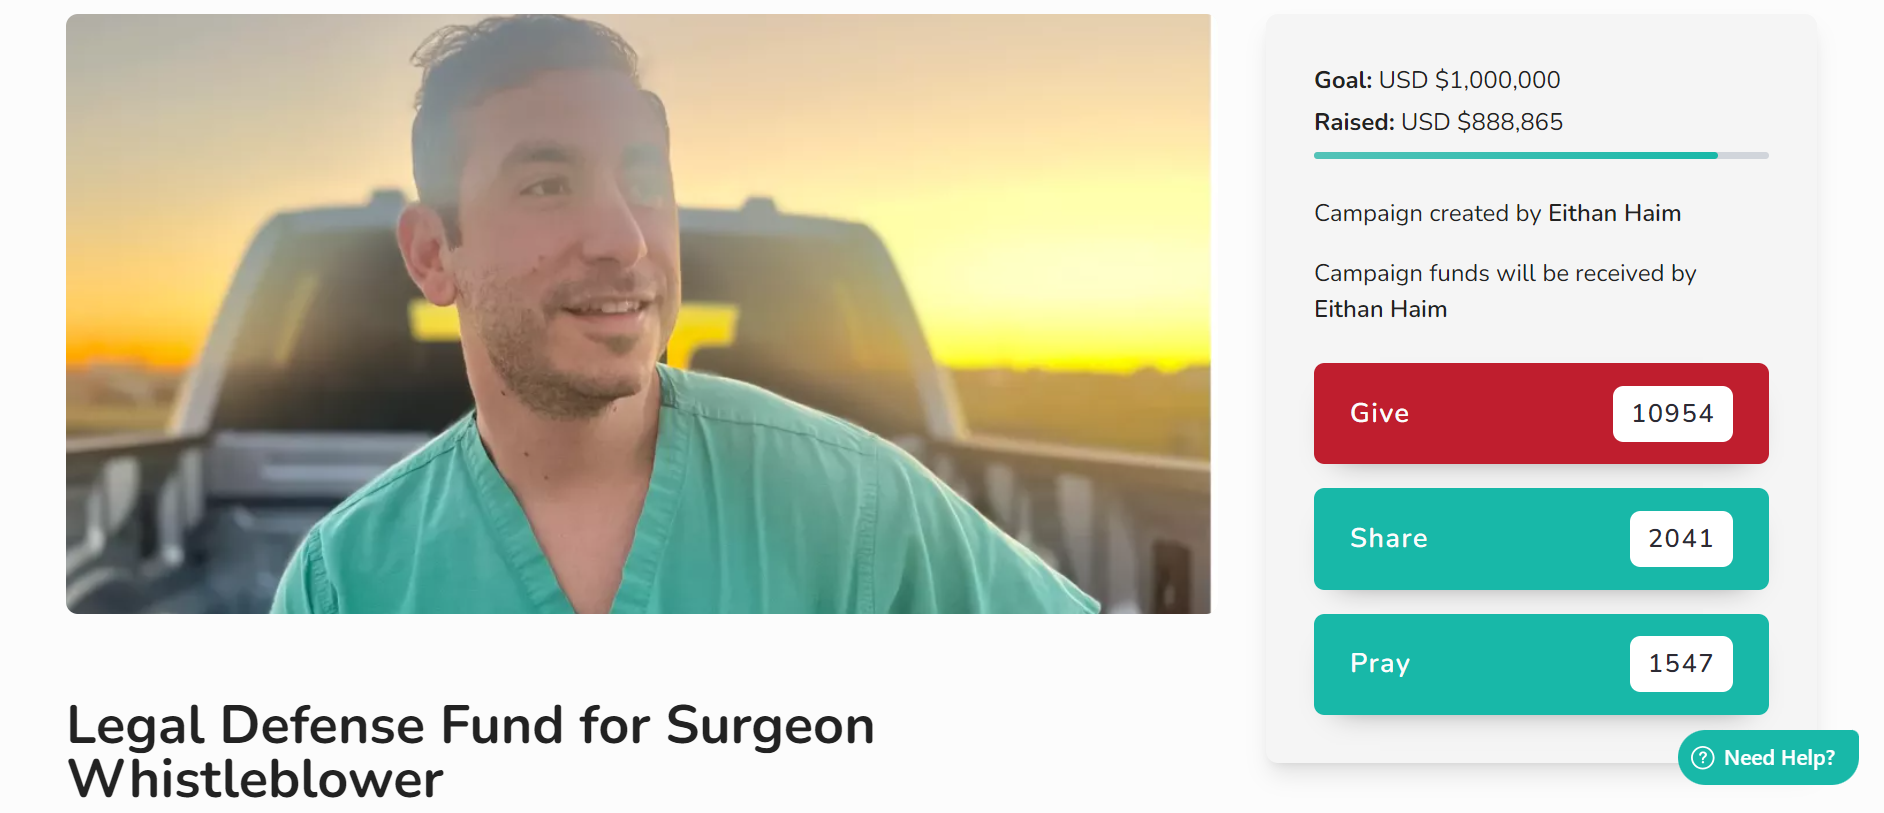Click the Goal USD $1,000,000 text
The width and height of the screenshot is (1884, 813).
click(x=1436, y=80)
